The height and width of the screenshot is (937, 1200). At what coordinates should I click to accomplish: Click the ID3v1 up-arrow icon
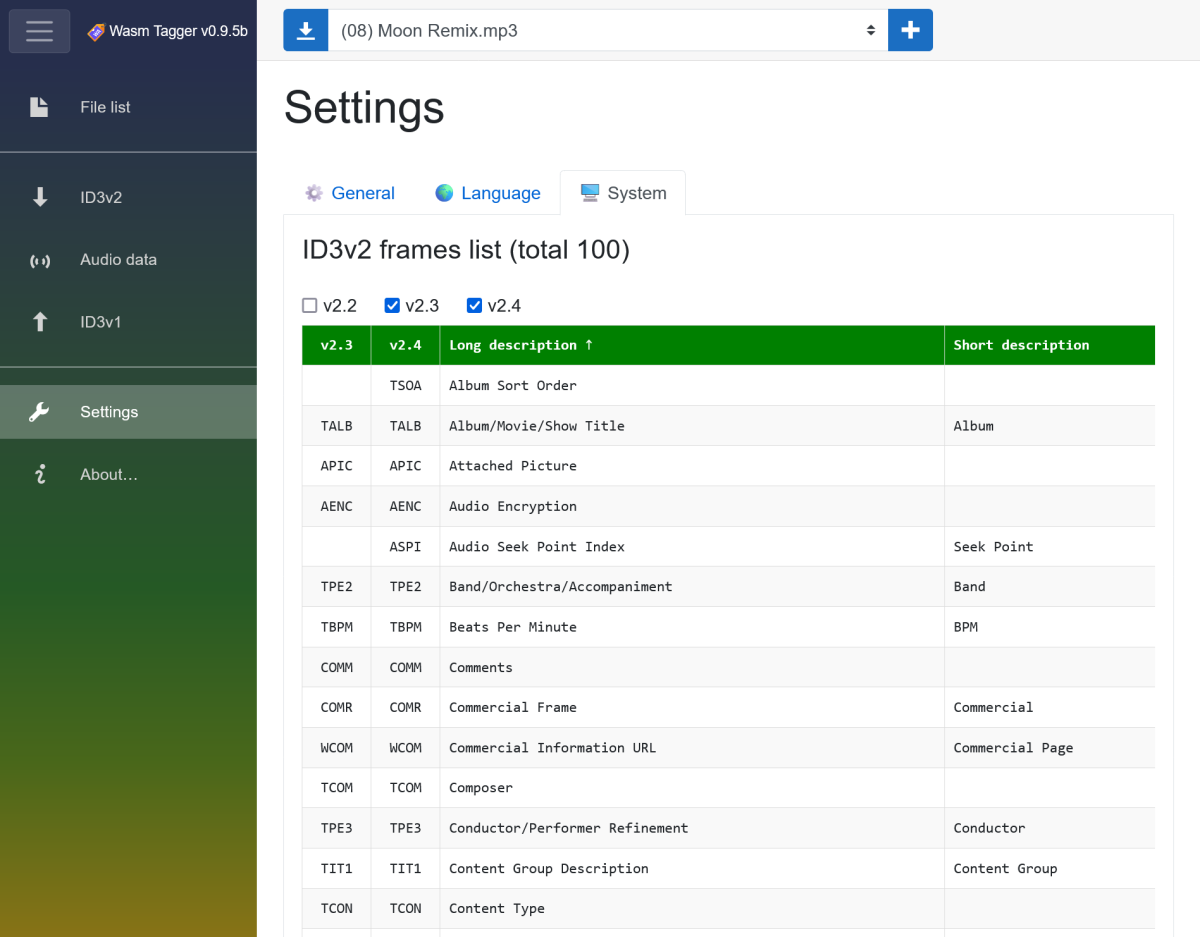(x=40, y=322)
